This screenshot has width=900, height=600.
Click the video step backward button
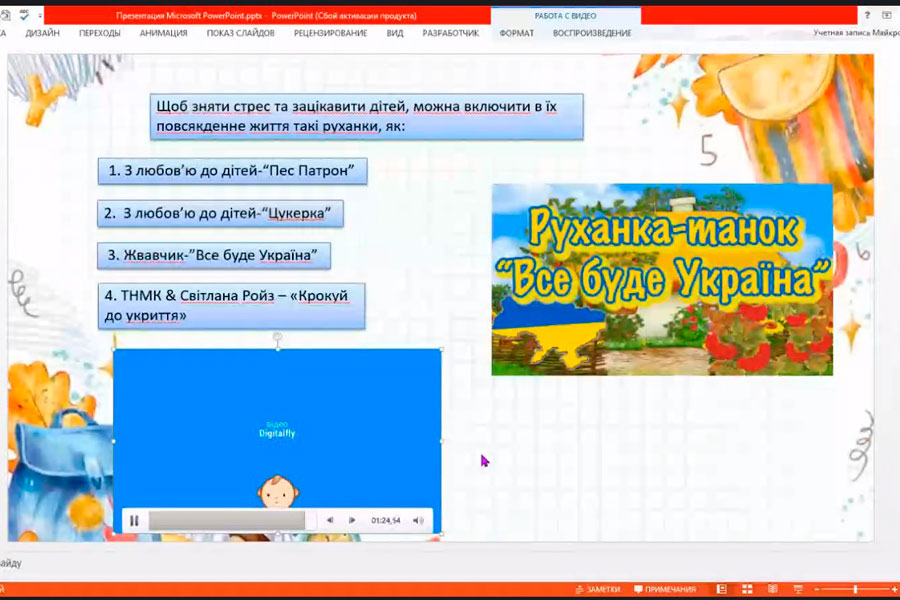tap(330, 521)
